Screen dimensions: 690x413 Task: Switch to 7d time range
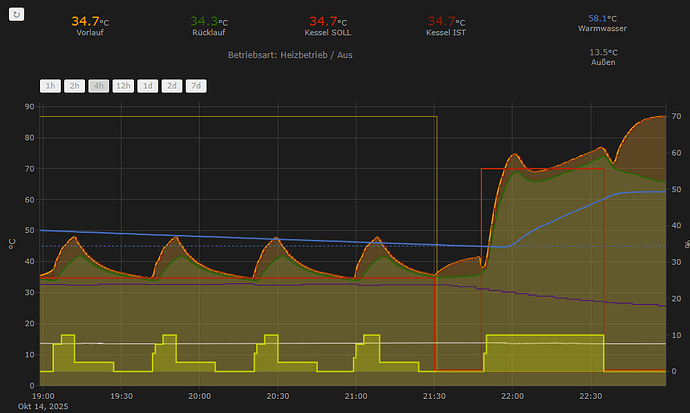tap(196, 86)
